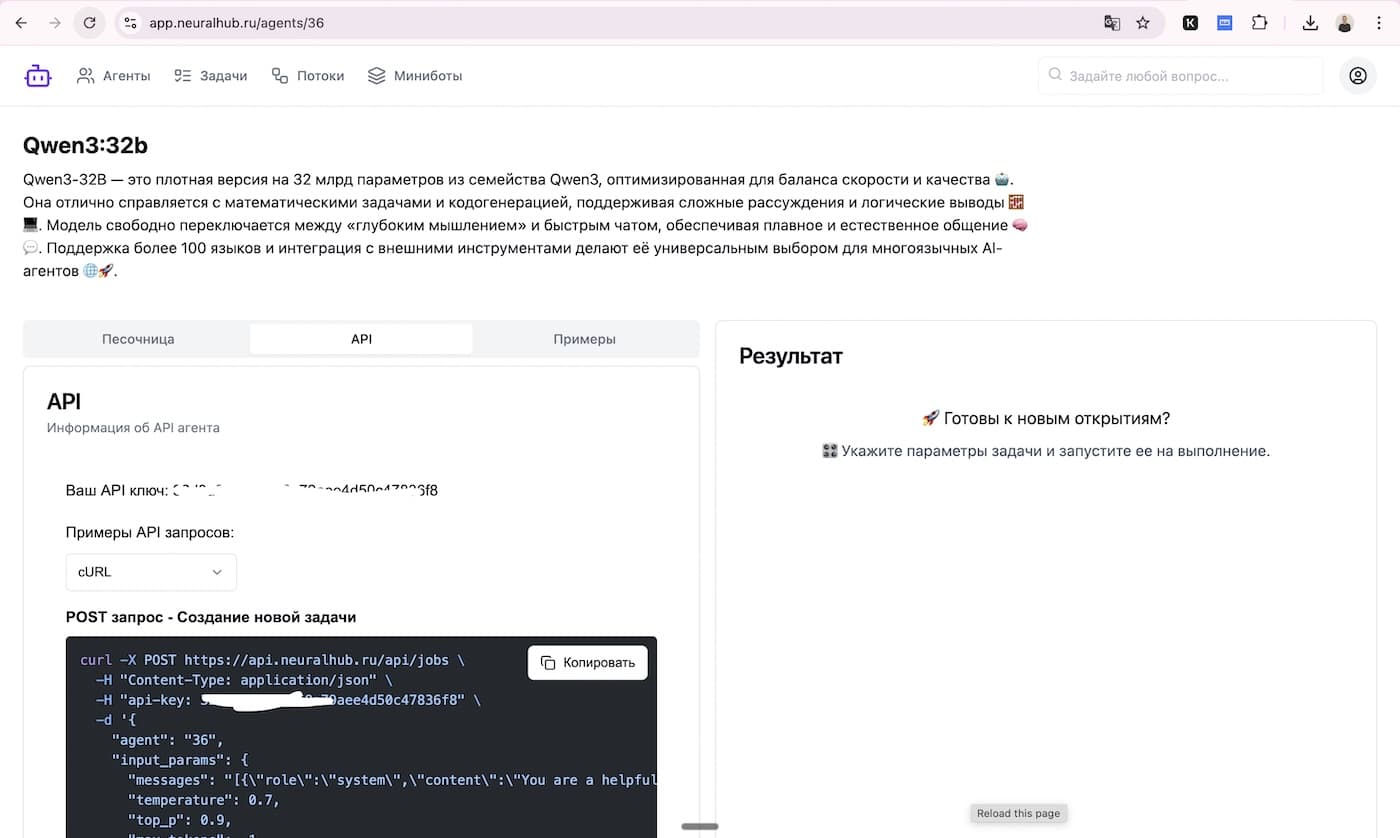Click the search field Задайте любой вопрос
This screenshot has height=838, width=1400.
pos(1180,75)
